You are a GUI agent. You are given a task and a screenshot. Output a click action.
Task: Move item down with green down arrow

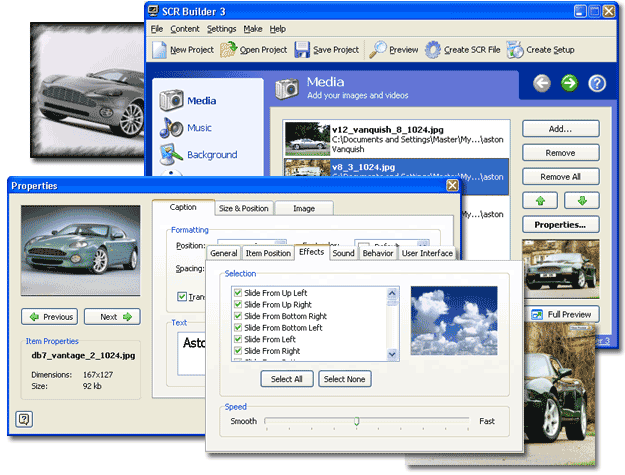(x=582, y=200)
